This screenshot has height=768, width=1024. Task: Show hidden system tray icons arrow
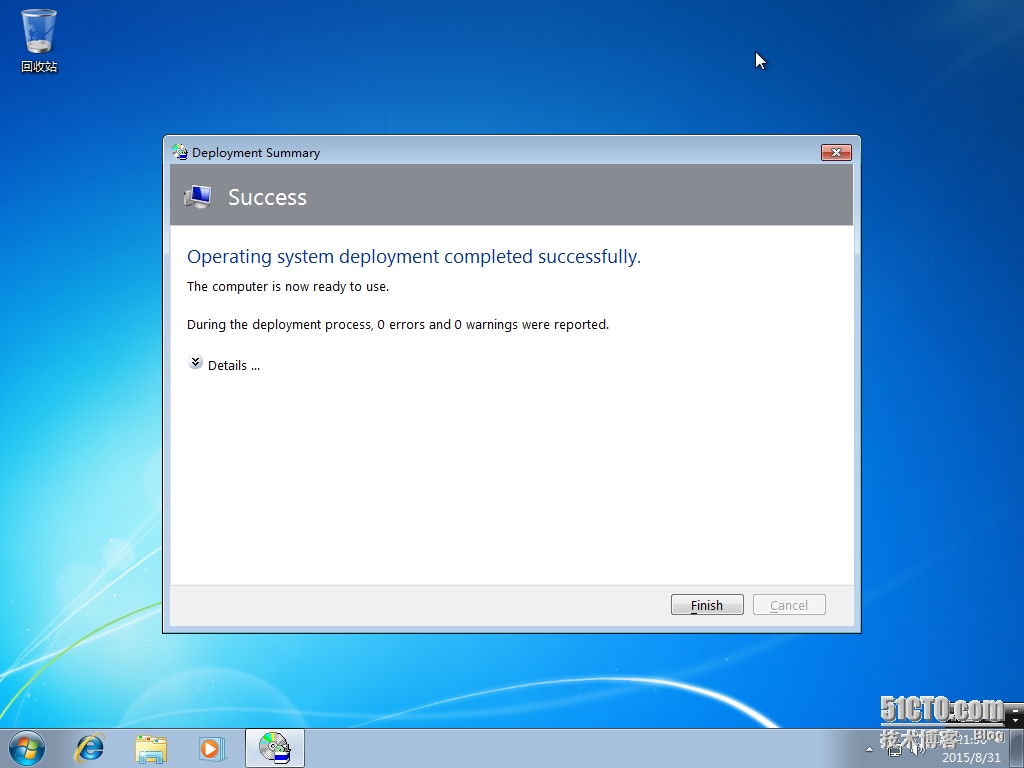point(869,749)
